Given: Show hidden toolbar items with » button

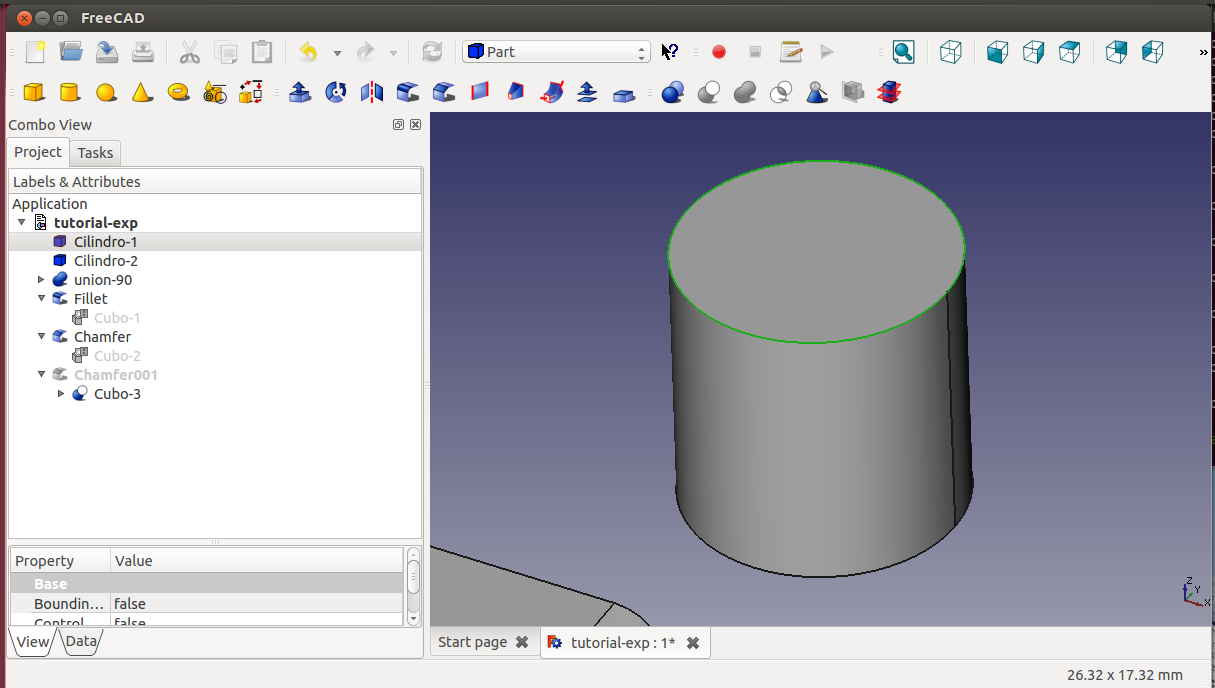Looking at the screenshot, I should click(1203, 52).
